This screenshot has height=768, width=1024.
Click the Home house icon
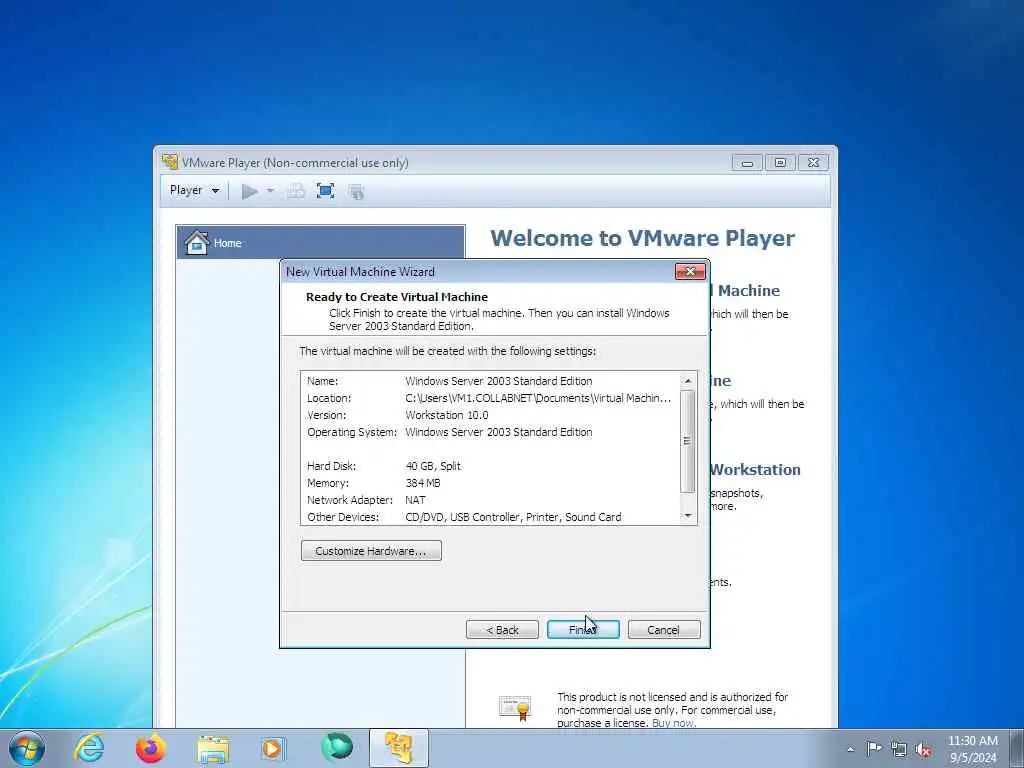[197, 242]
